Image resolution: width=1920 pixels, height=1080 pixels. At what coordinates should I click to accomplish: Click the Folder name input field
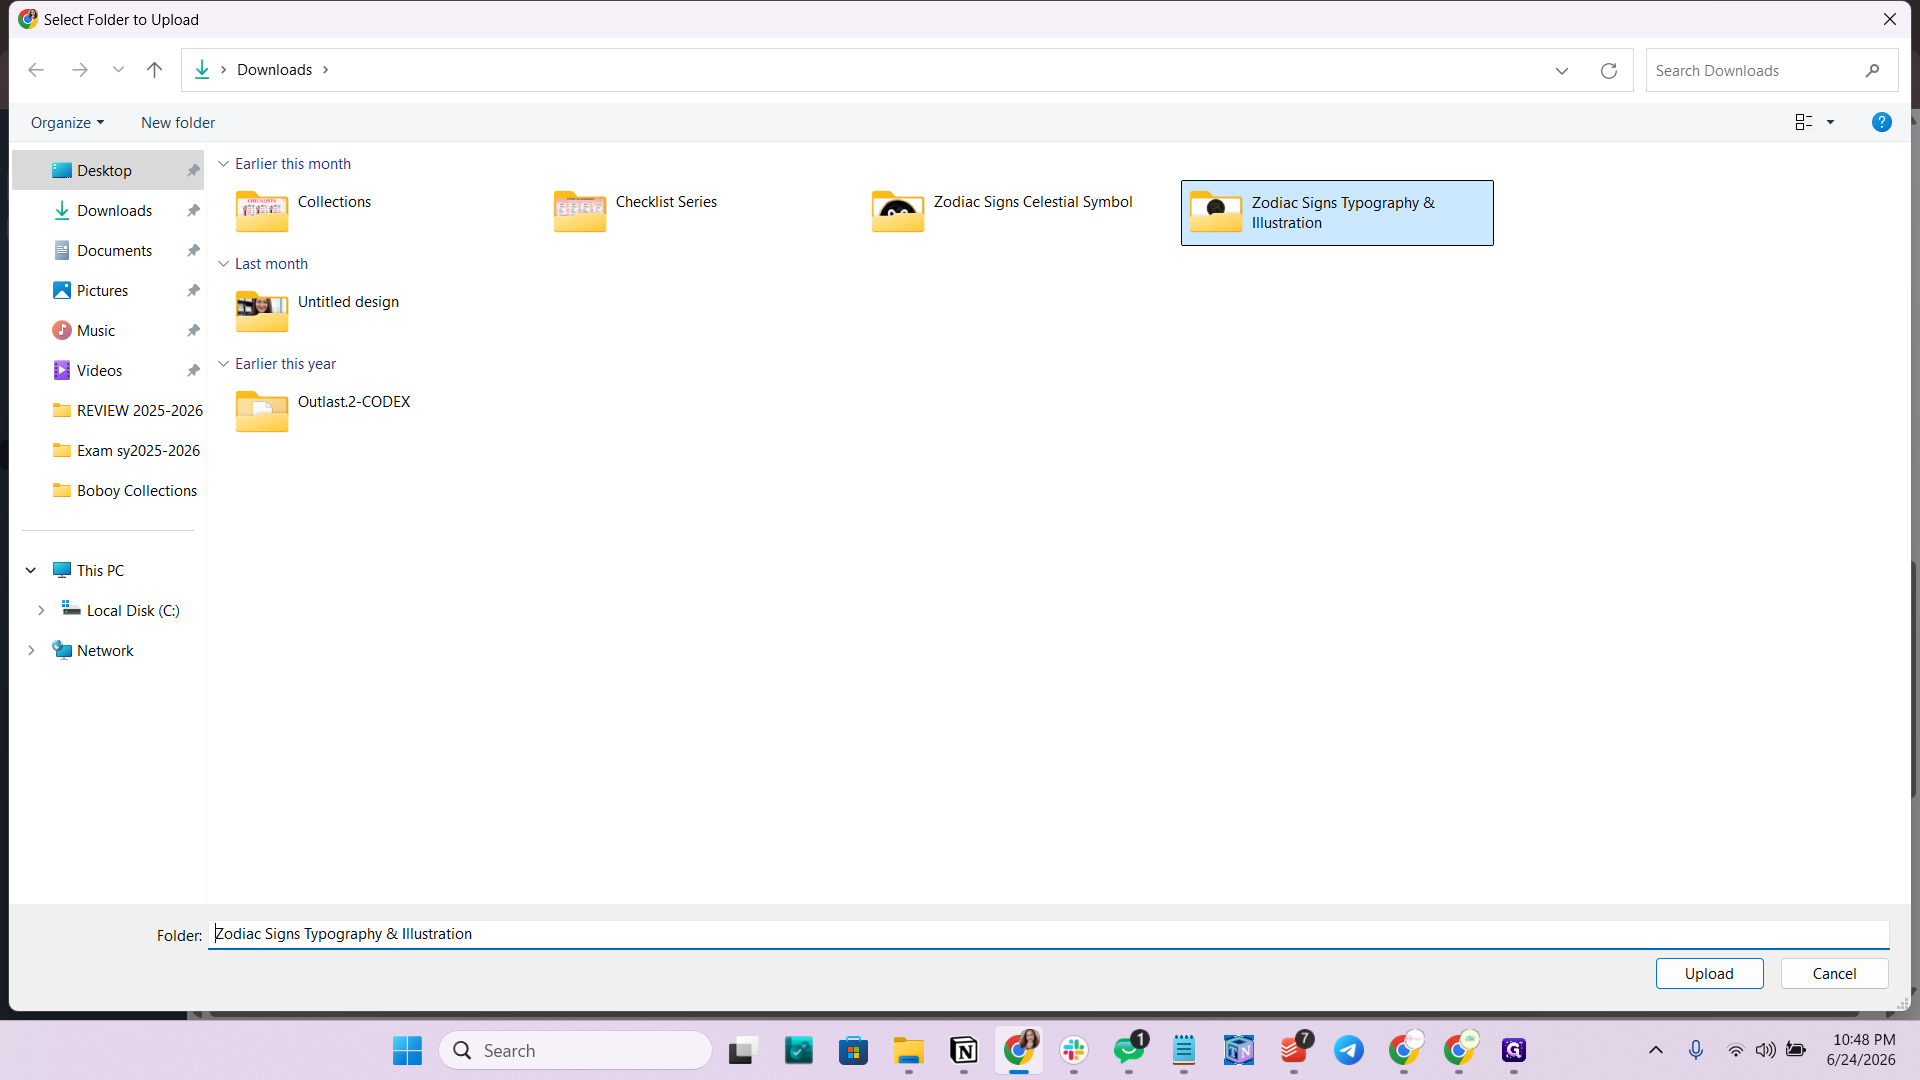(x=1048, y=934)
